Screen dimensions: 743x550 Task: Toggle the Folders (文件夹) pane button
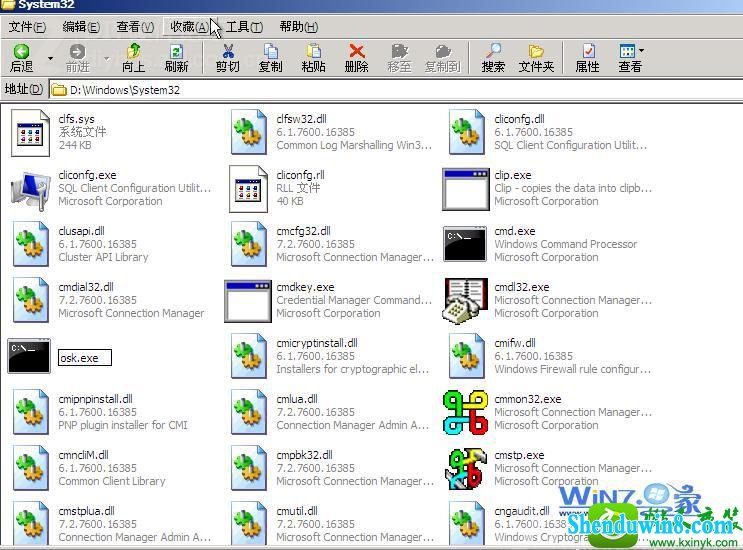pyautogui.click(x=536, y=58)
